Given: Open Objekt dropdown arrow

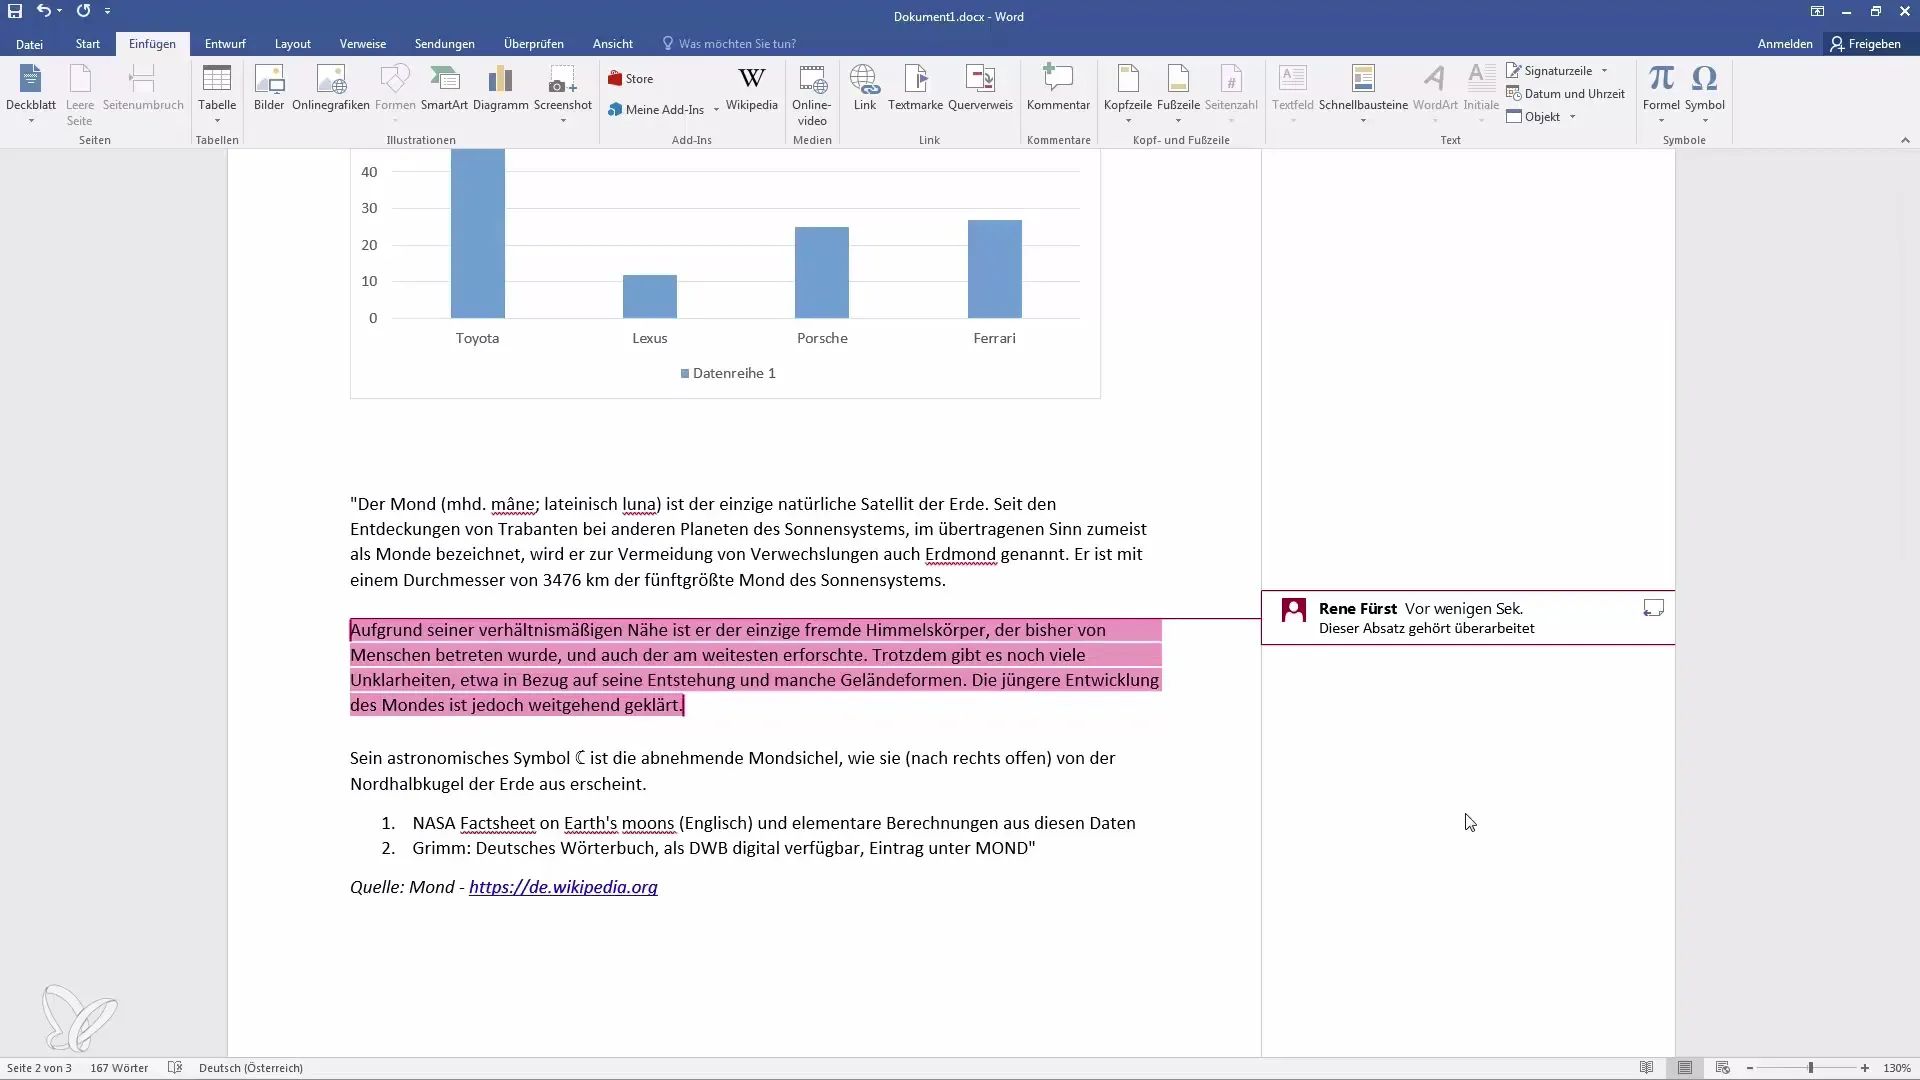Looking at the screenshot, I should [x=1572, y=117].
